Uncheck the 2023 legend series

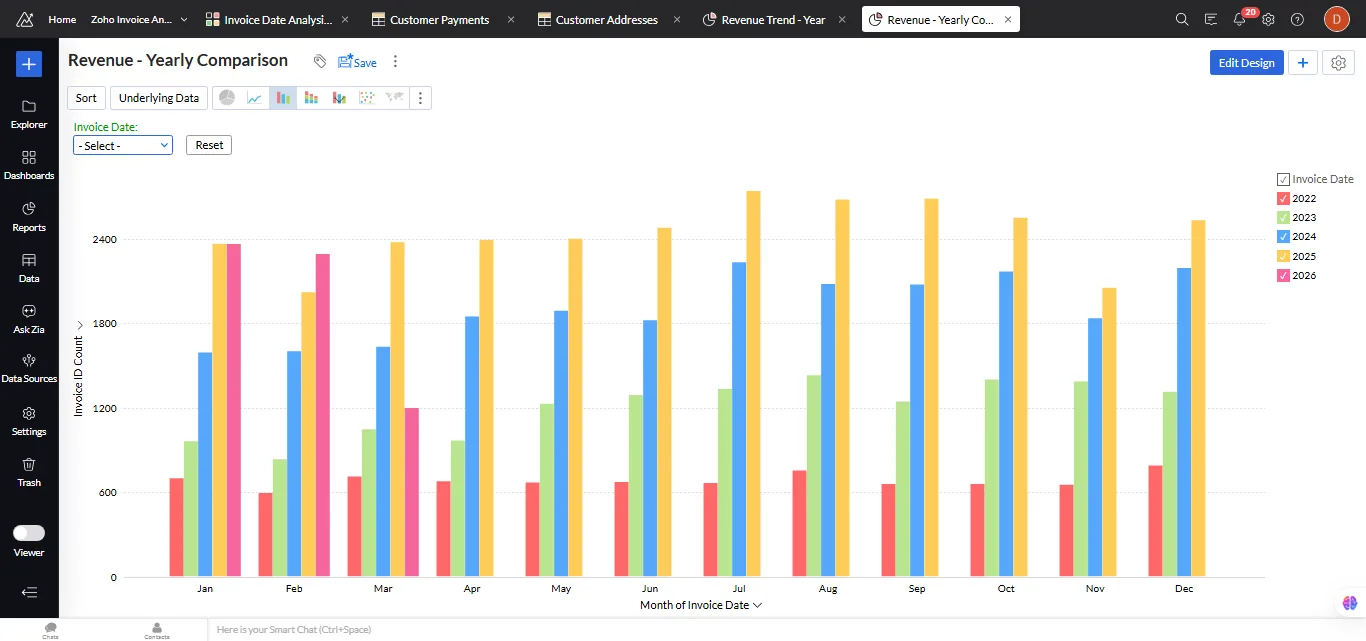pyautogui.click(x=1283, y=217)
